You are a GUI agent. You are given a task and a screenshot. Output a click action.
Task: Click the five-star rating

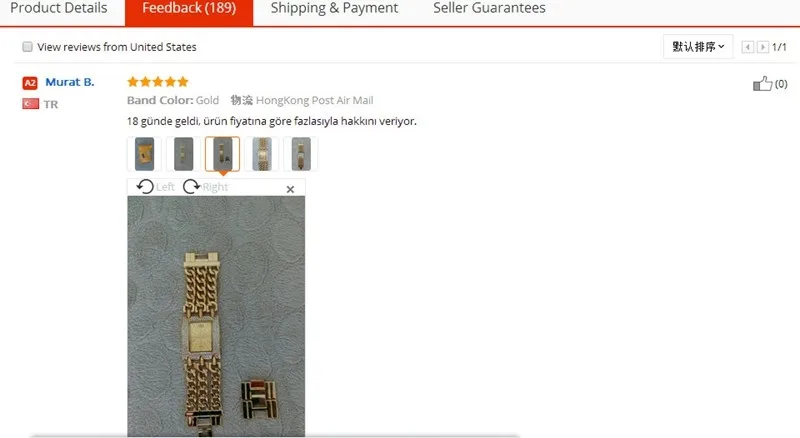[158, 82]
